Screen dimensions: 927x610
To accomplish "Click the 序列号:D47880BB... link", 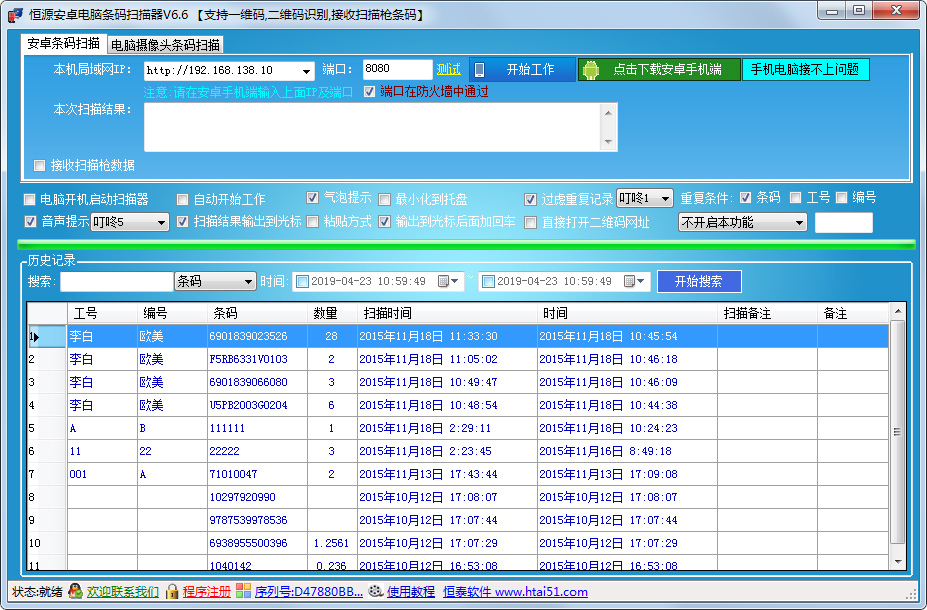I will click(309, 591).
